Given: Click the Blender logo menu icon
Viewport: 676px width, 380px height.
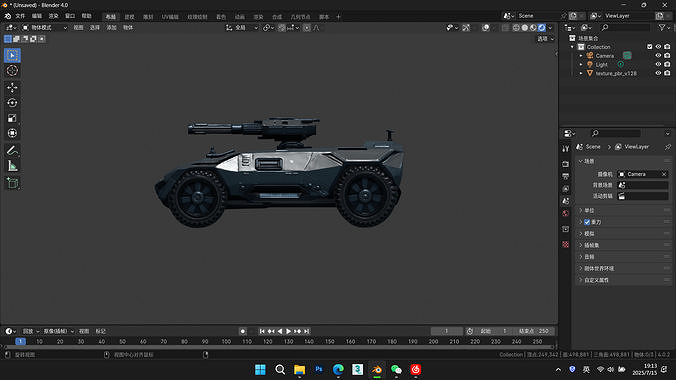Looking at the screenshot, I should [8, 16].
